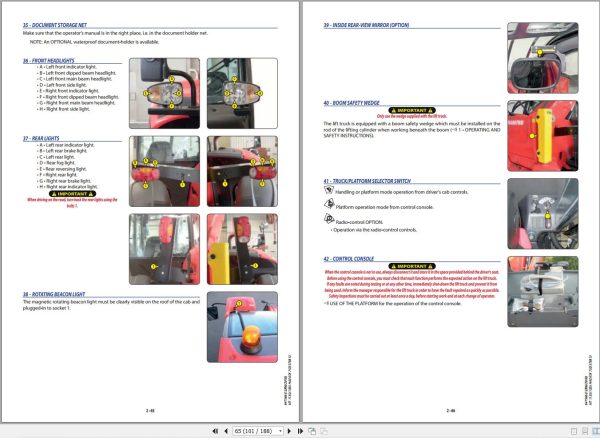600x438 pixels.
Task: Go to the next page
Action: coord(289,431)
